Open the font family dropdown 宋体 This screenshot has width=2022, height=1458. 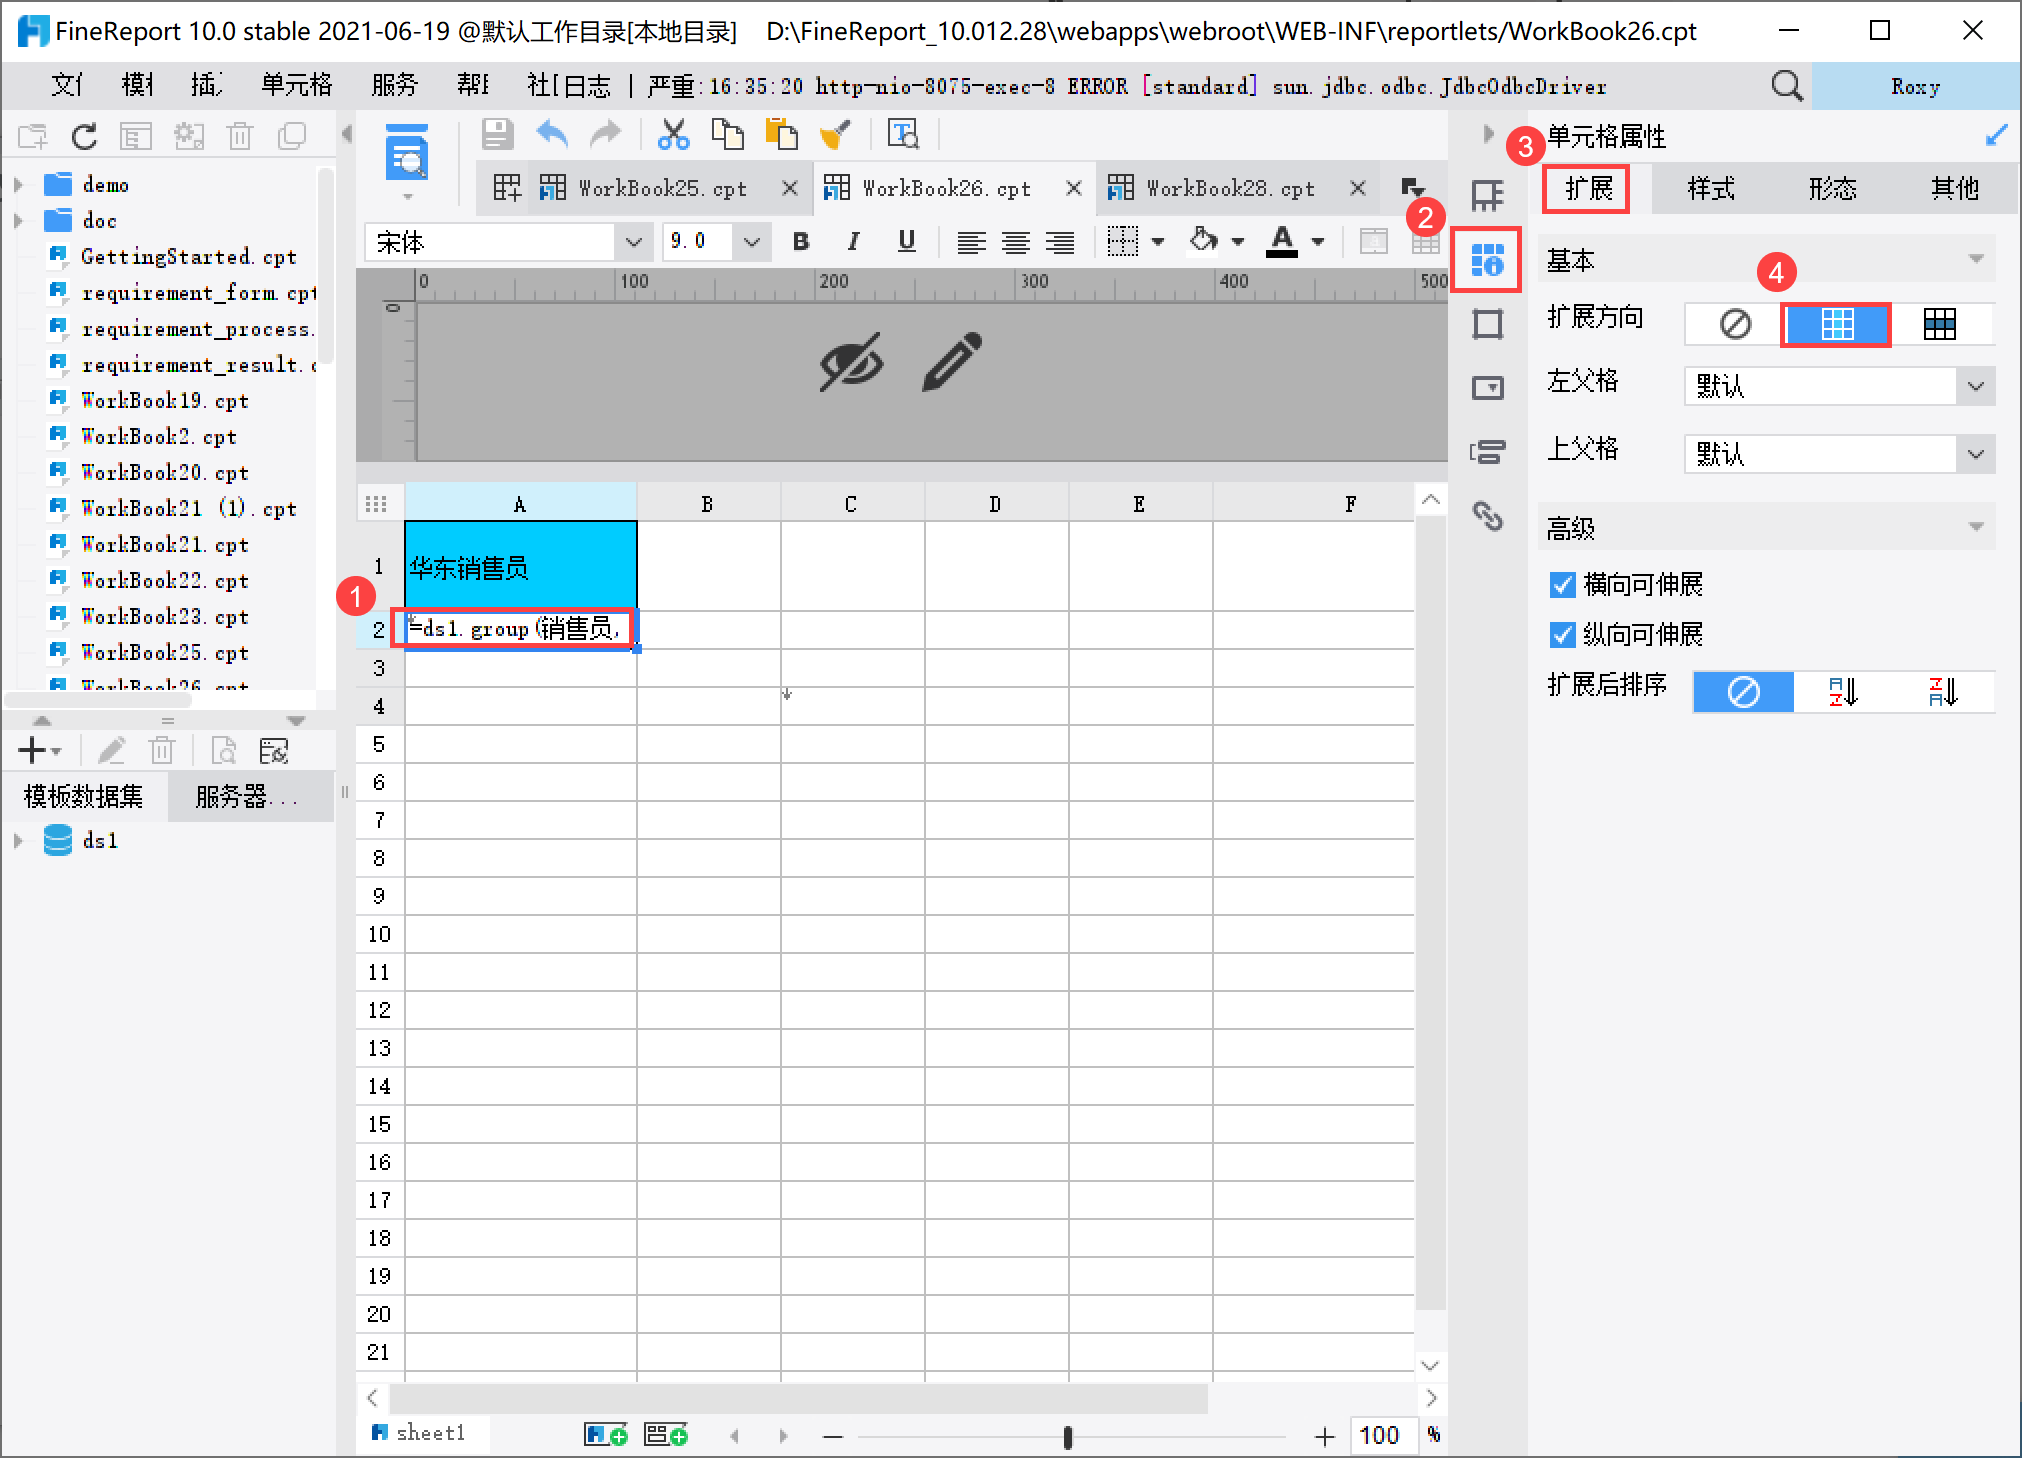click(x=633, y=242)
